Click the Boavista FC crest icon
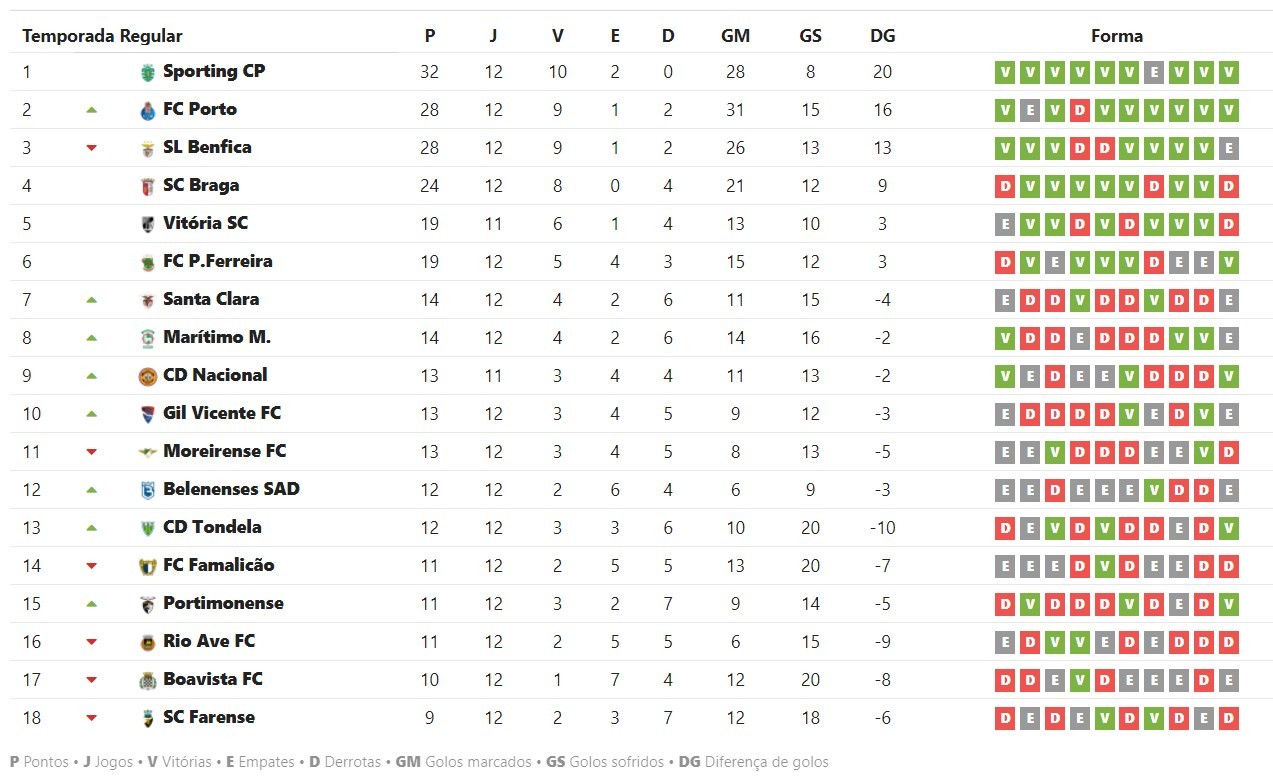1273x778 pixels. point(148,680)
